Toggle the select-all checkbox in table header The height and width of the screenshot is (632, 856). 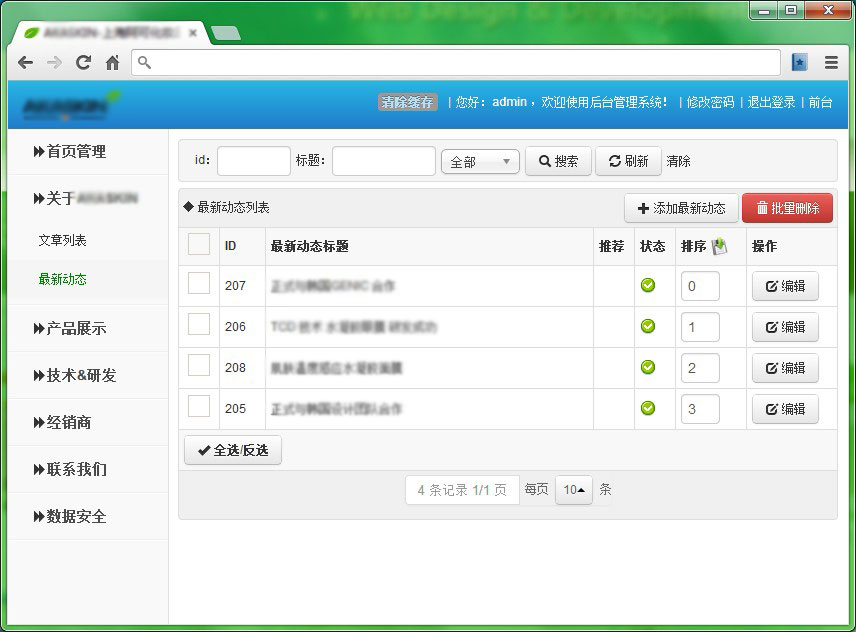click(199, 245)
